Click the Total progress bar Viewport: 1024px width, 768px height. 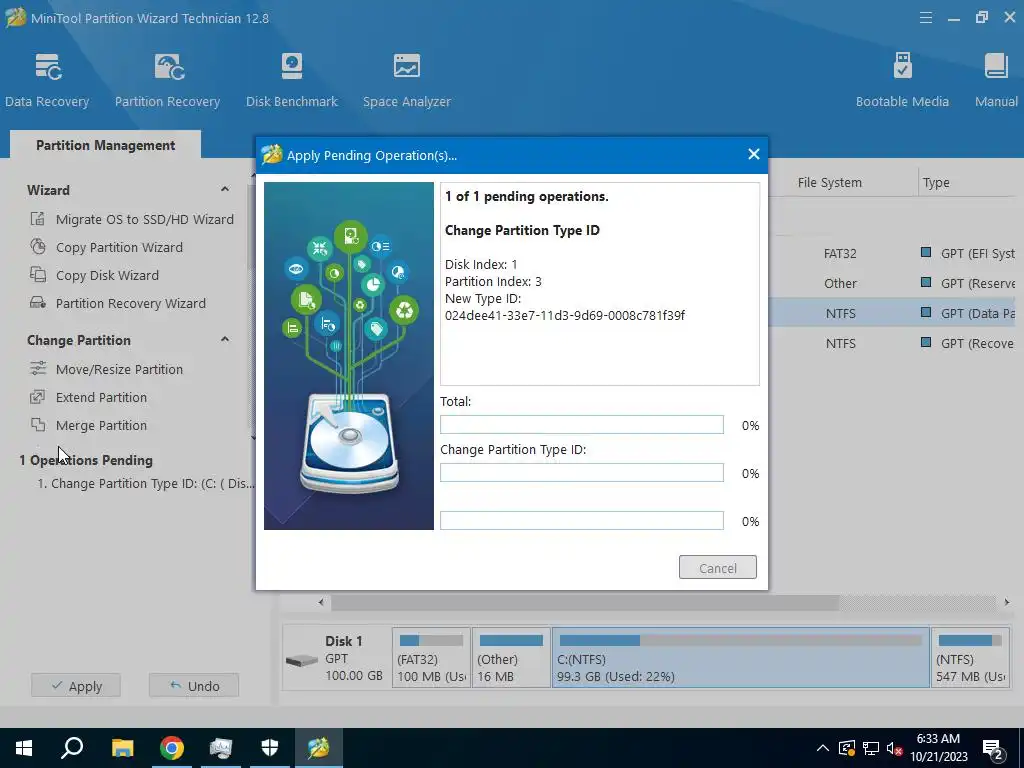pos(581,424)
